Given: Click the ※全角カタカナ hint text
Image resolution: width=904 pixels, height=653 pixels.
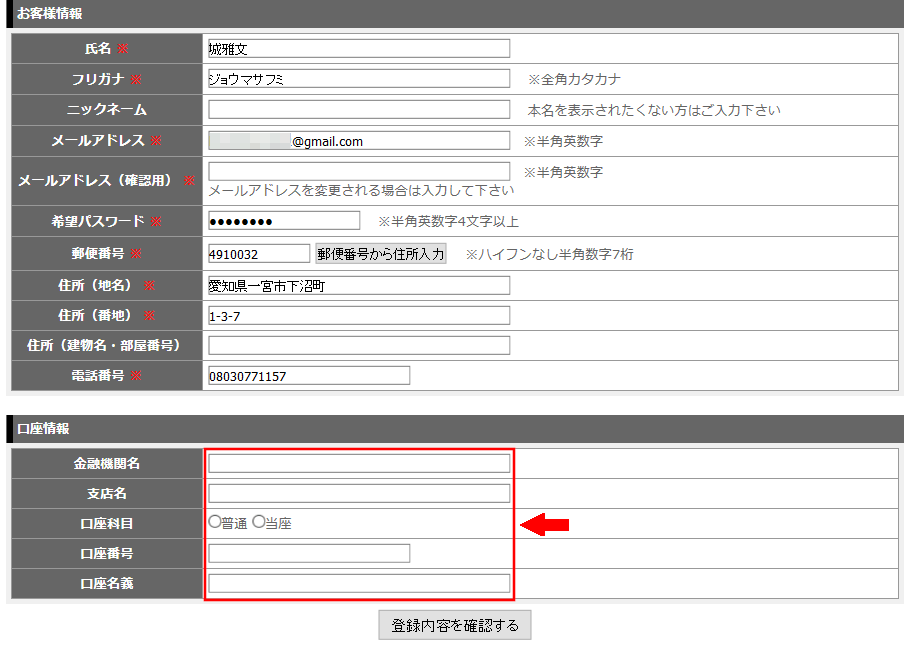Looking at the screenshot, I should click(574, 79).
